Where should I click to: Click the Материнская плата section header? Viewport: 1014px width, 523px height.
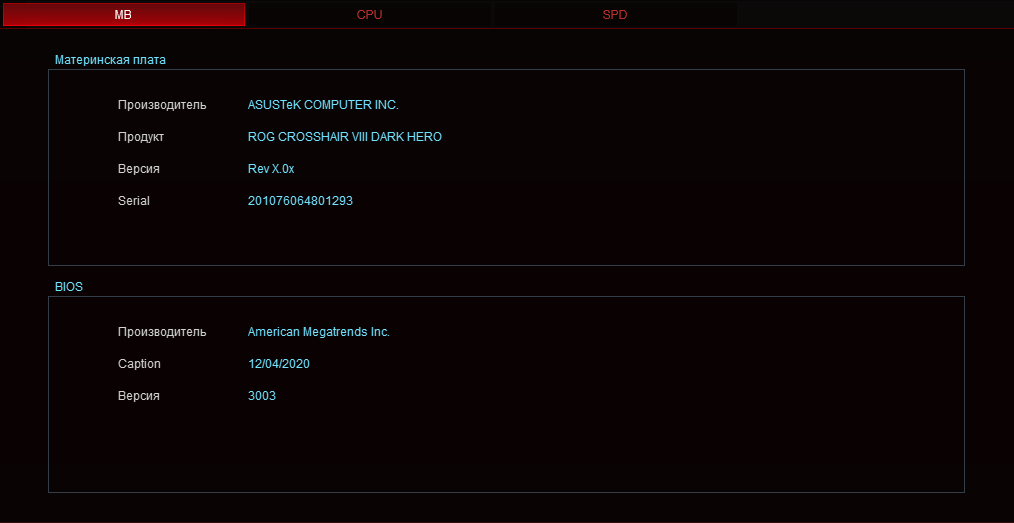(110, 60)
